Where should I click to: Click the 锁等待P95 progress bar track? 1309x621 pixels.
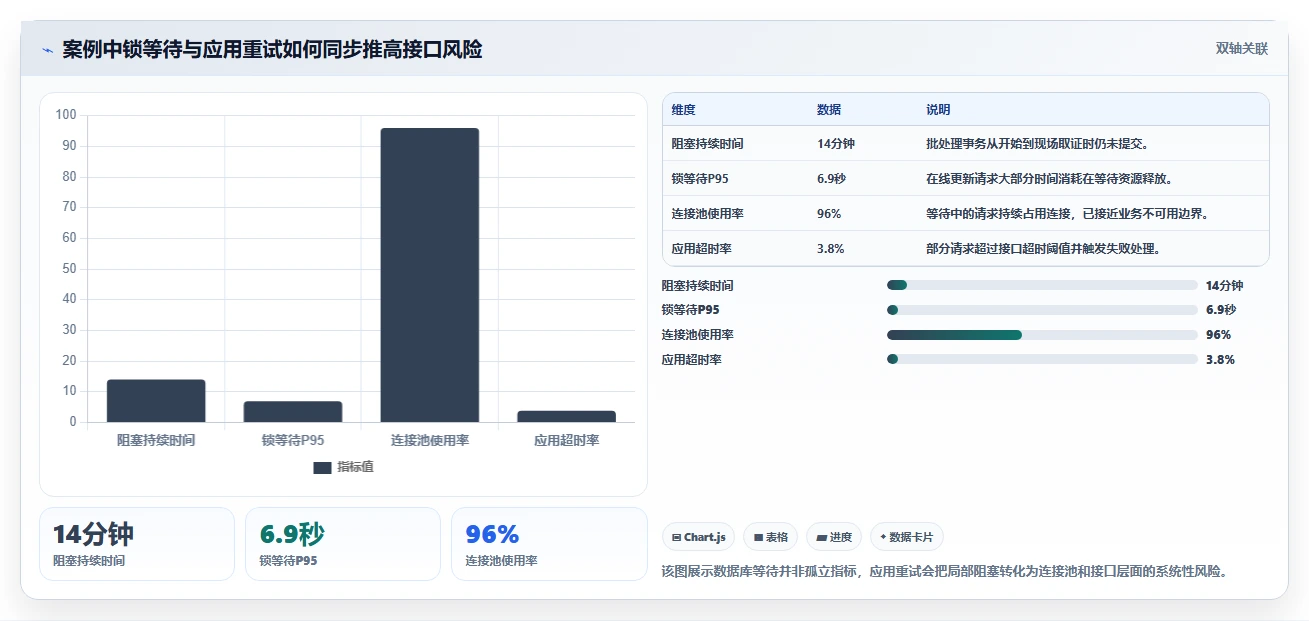pos(1042,310)
